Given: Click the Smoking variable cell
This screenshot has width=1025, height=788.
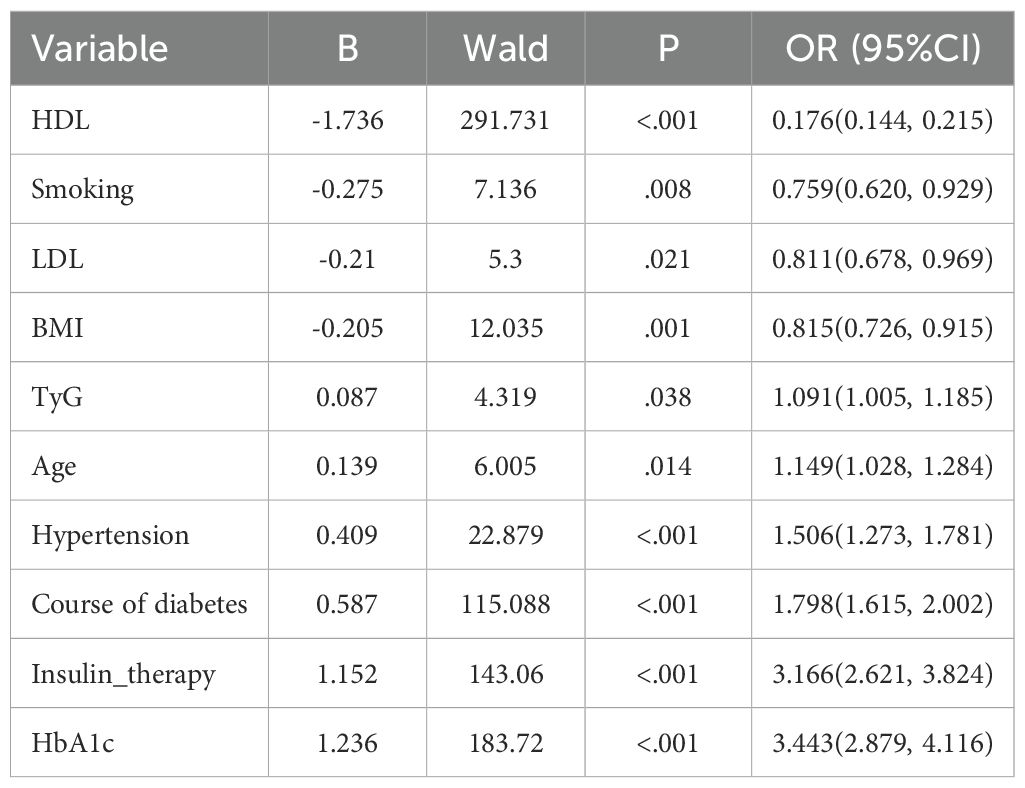Looking at the screenshot, I should pos(82,189).
